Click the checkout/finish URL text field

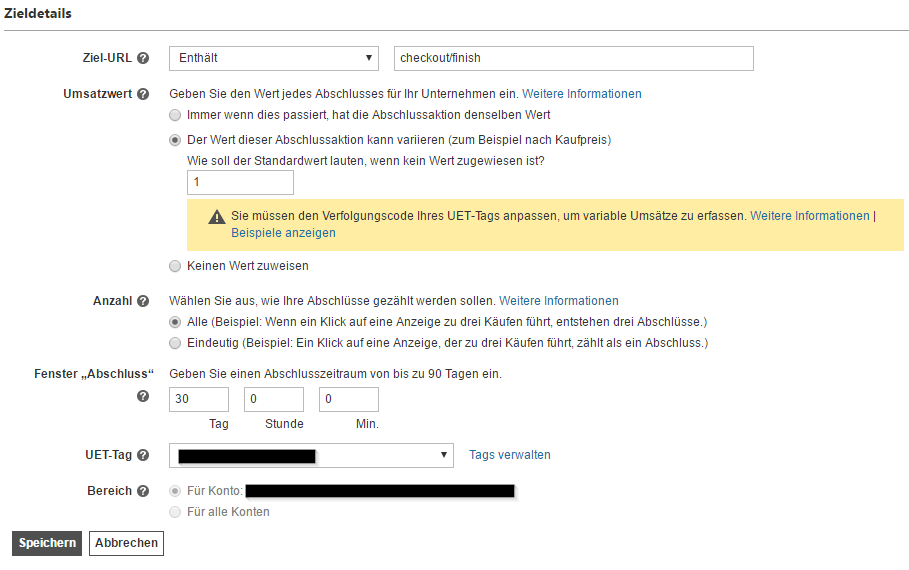(x=573, y=58)
